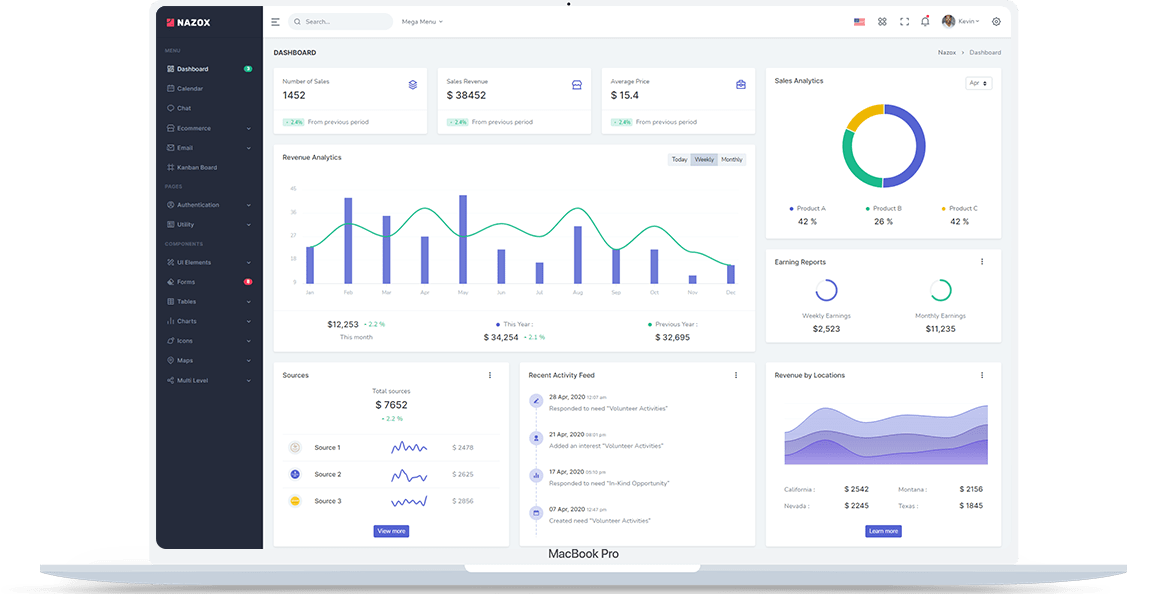Click the 21 Apr activity user icon
This screenshot has height=594, width=1175.
click(536, 438)
